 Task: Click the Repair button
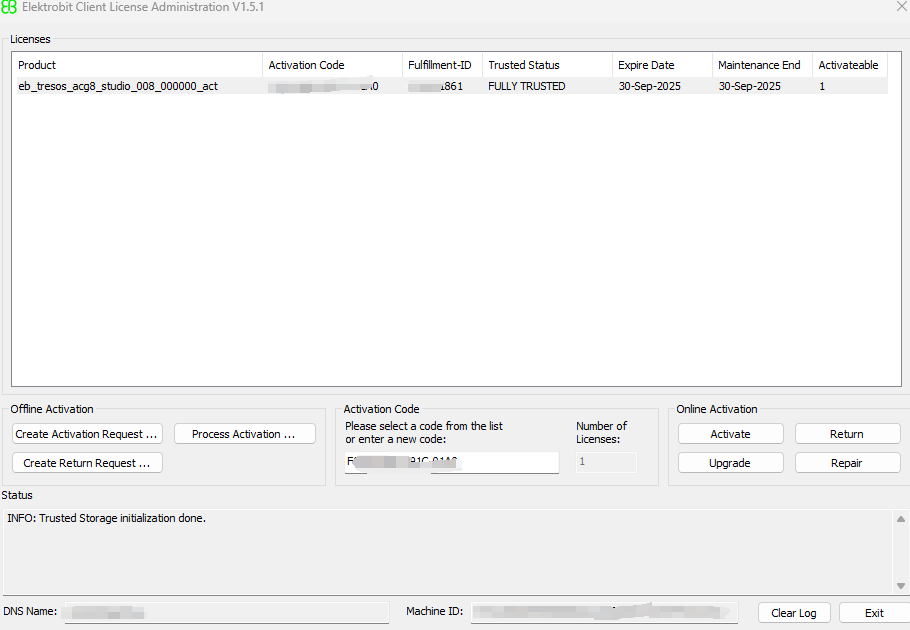[x=847, y=462]
